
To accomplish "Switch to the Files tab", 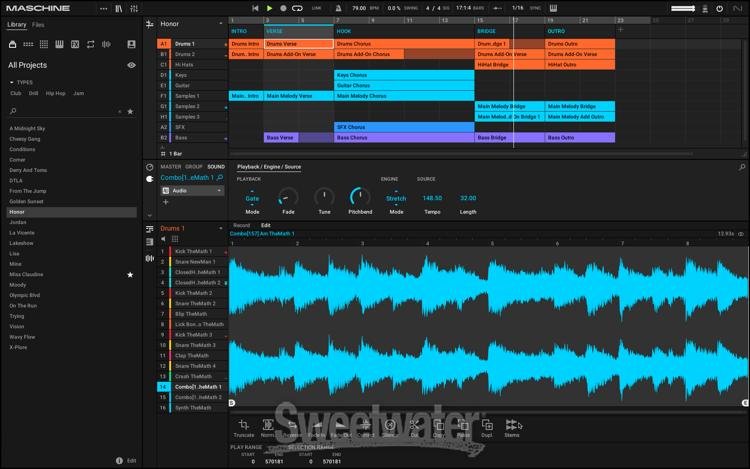I will (38, 24).
